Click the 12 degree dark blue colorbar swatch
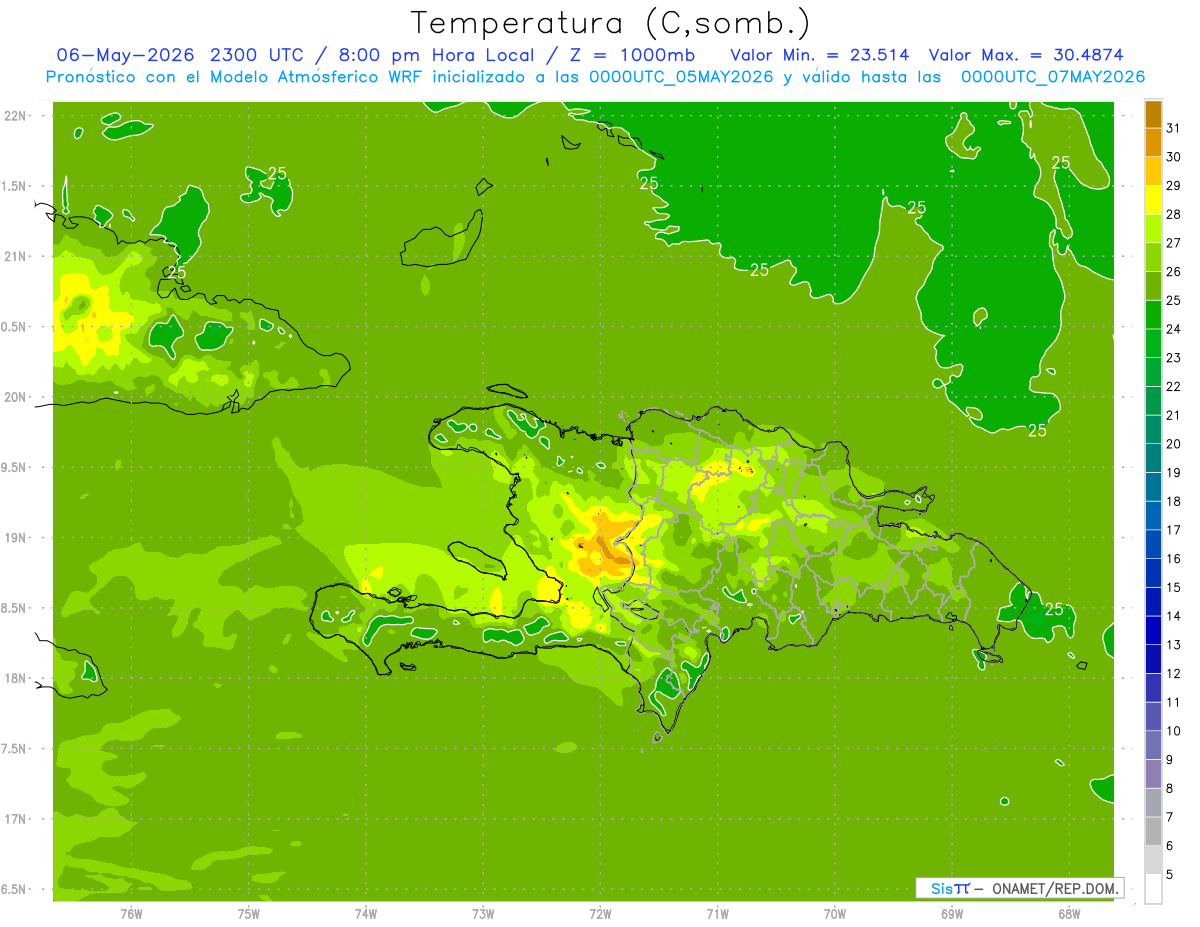This screenshot has height=927, width=1200. coord(1153,660)
